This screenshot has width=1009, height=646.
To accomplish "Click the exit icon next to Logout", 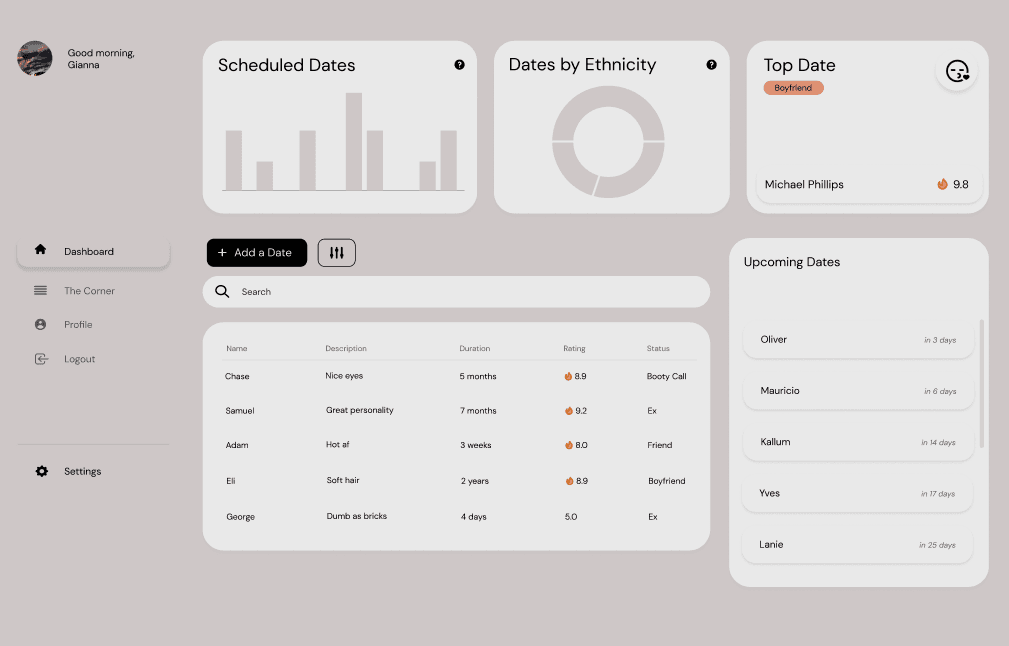I will click(41, 358).
